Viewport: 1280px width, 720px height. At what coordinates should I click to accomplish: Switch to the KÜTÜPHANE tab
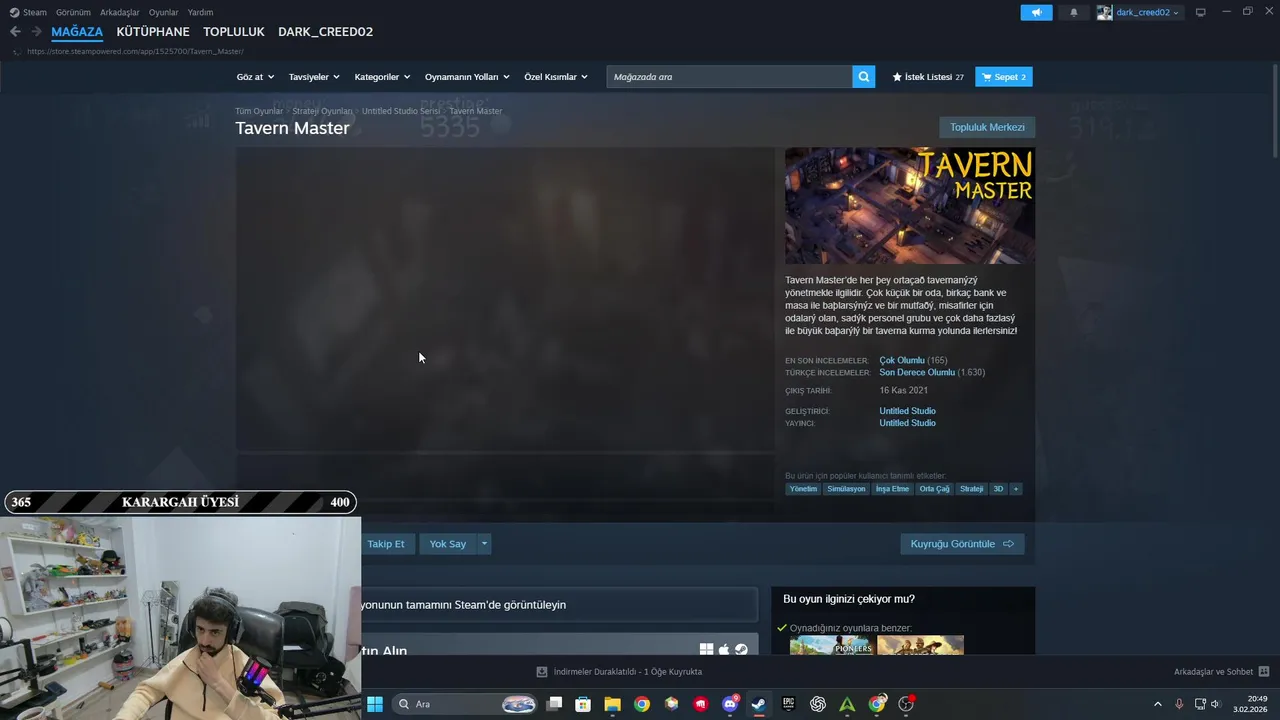153,32
